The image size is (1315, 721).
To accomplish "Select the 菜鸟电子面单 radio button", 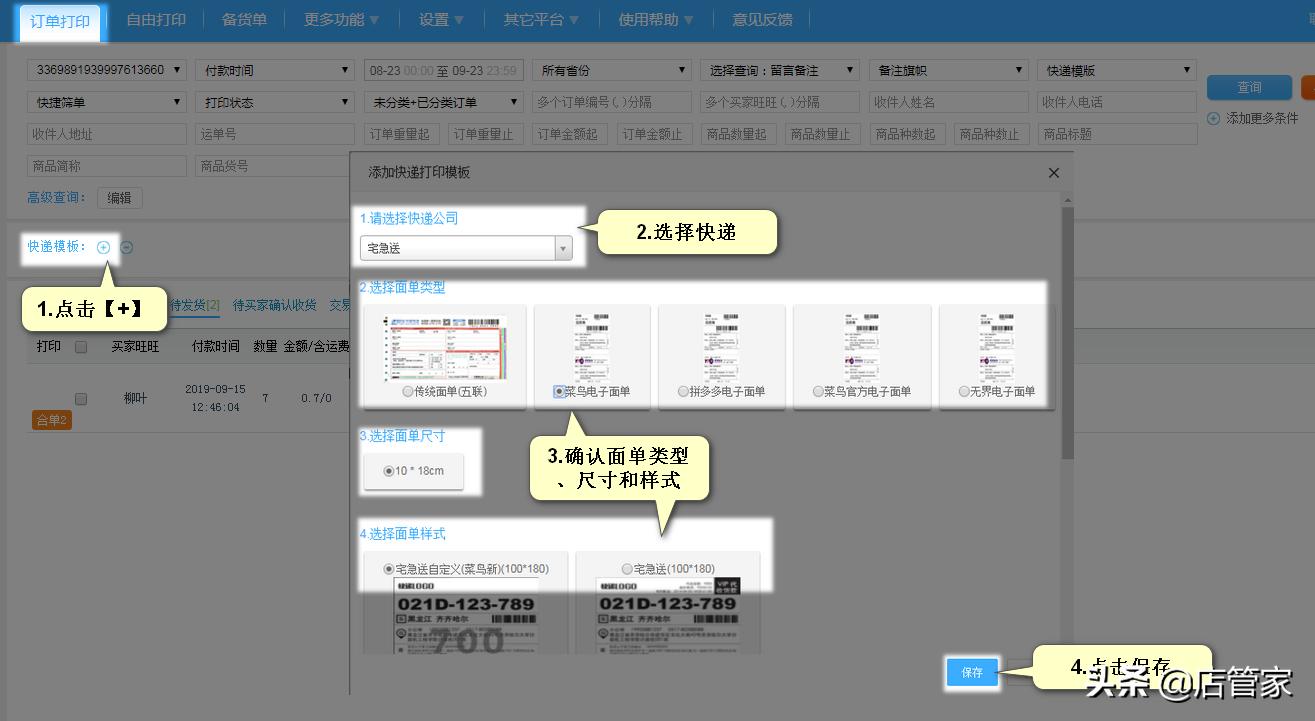I will (x=559, y=392).
